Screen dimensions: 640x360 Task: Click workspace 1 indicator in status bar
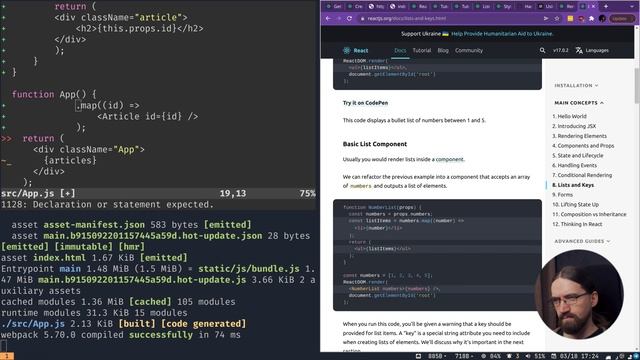click(7, 356)
